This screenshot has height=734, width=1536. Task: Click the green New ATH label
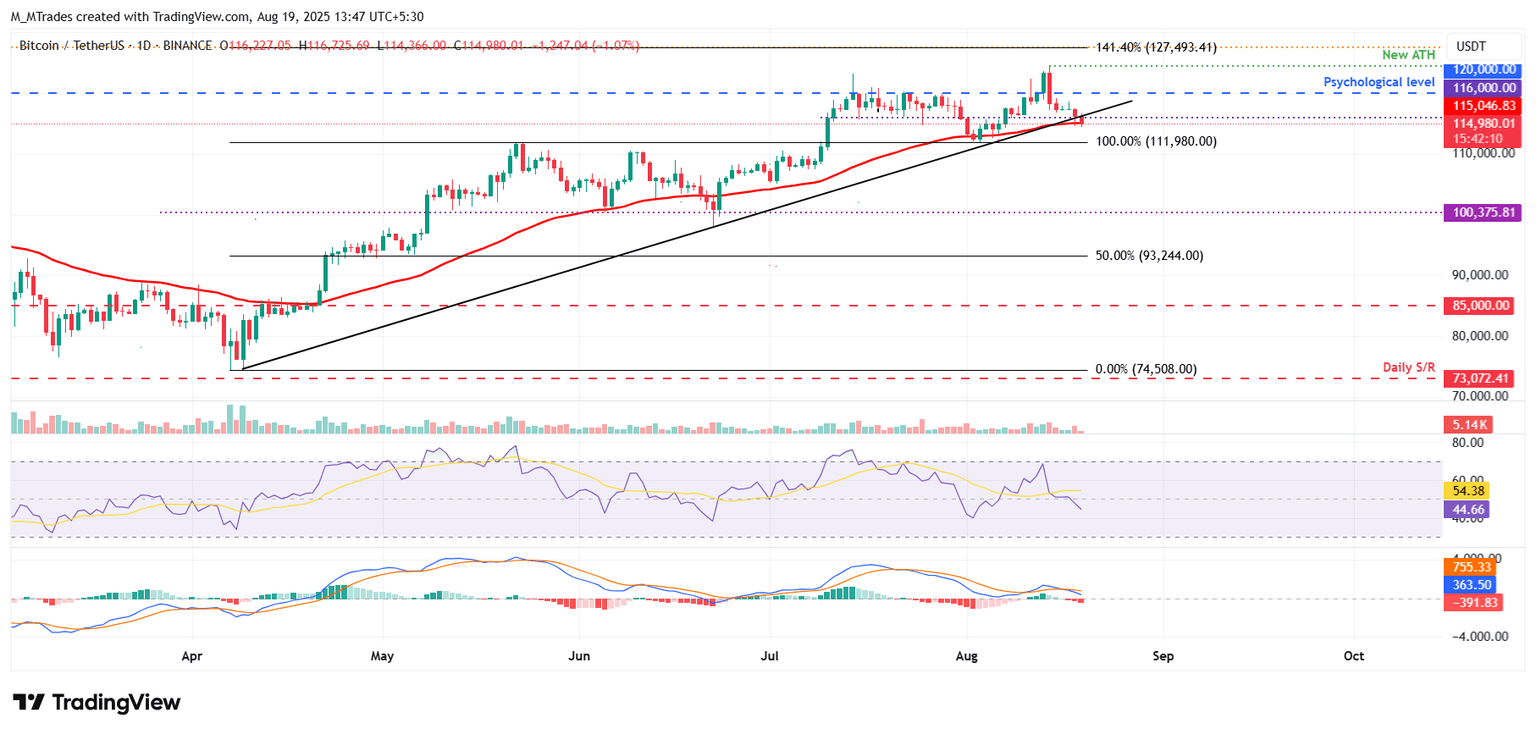(1410, 55)
